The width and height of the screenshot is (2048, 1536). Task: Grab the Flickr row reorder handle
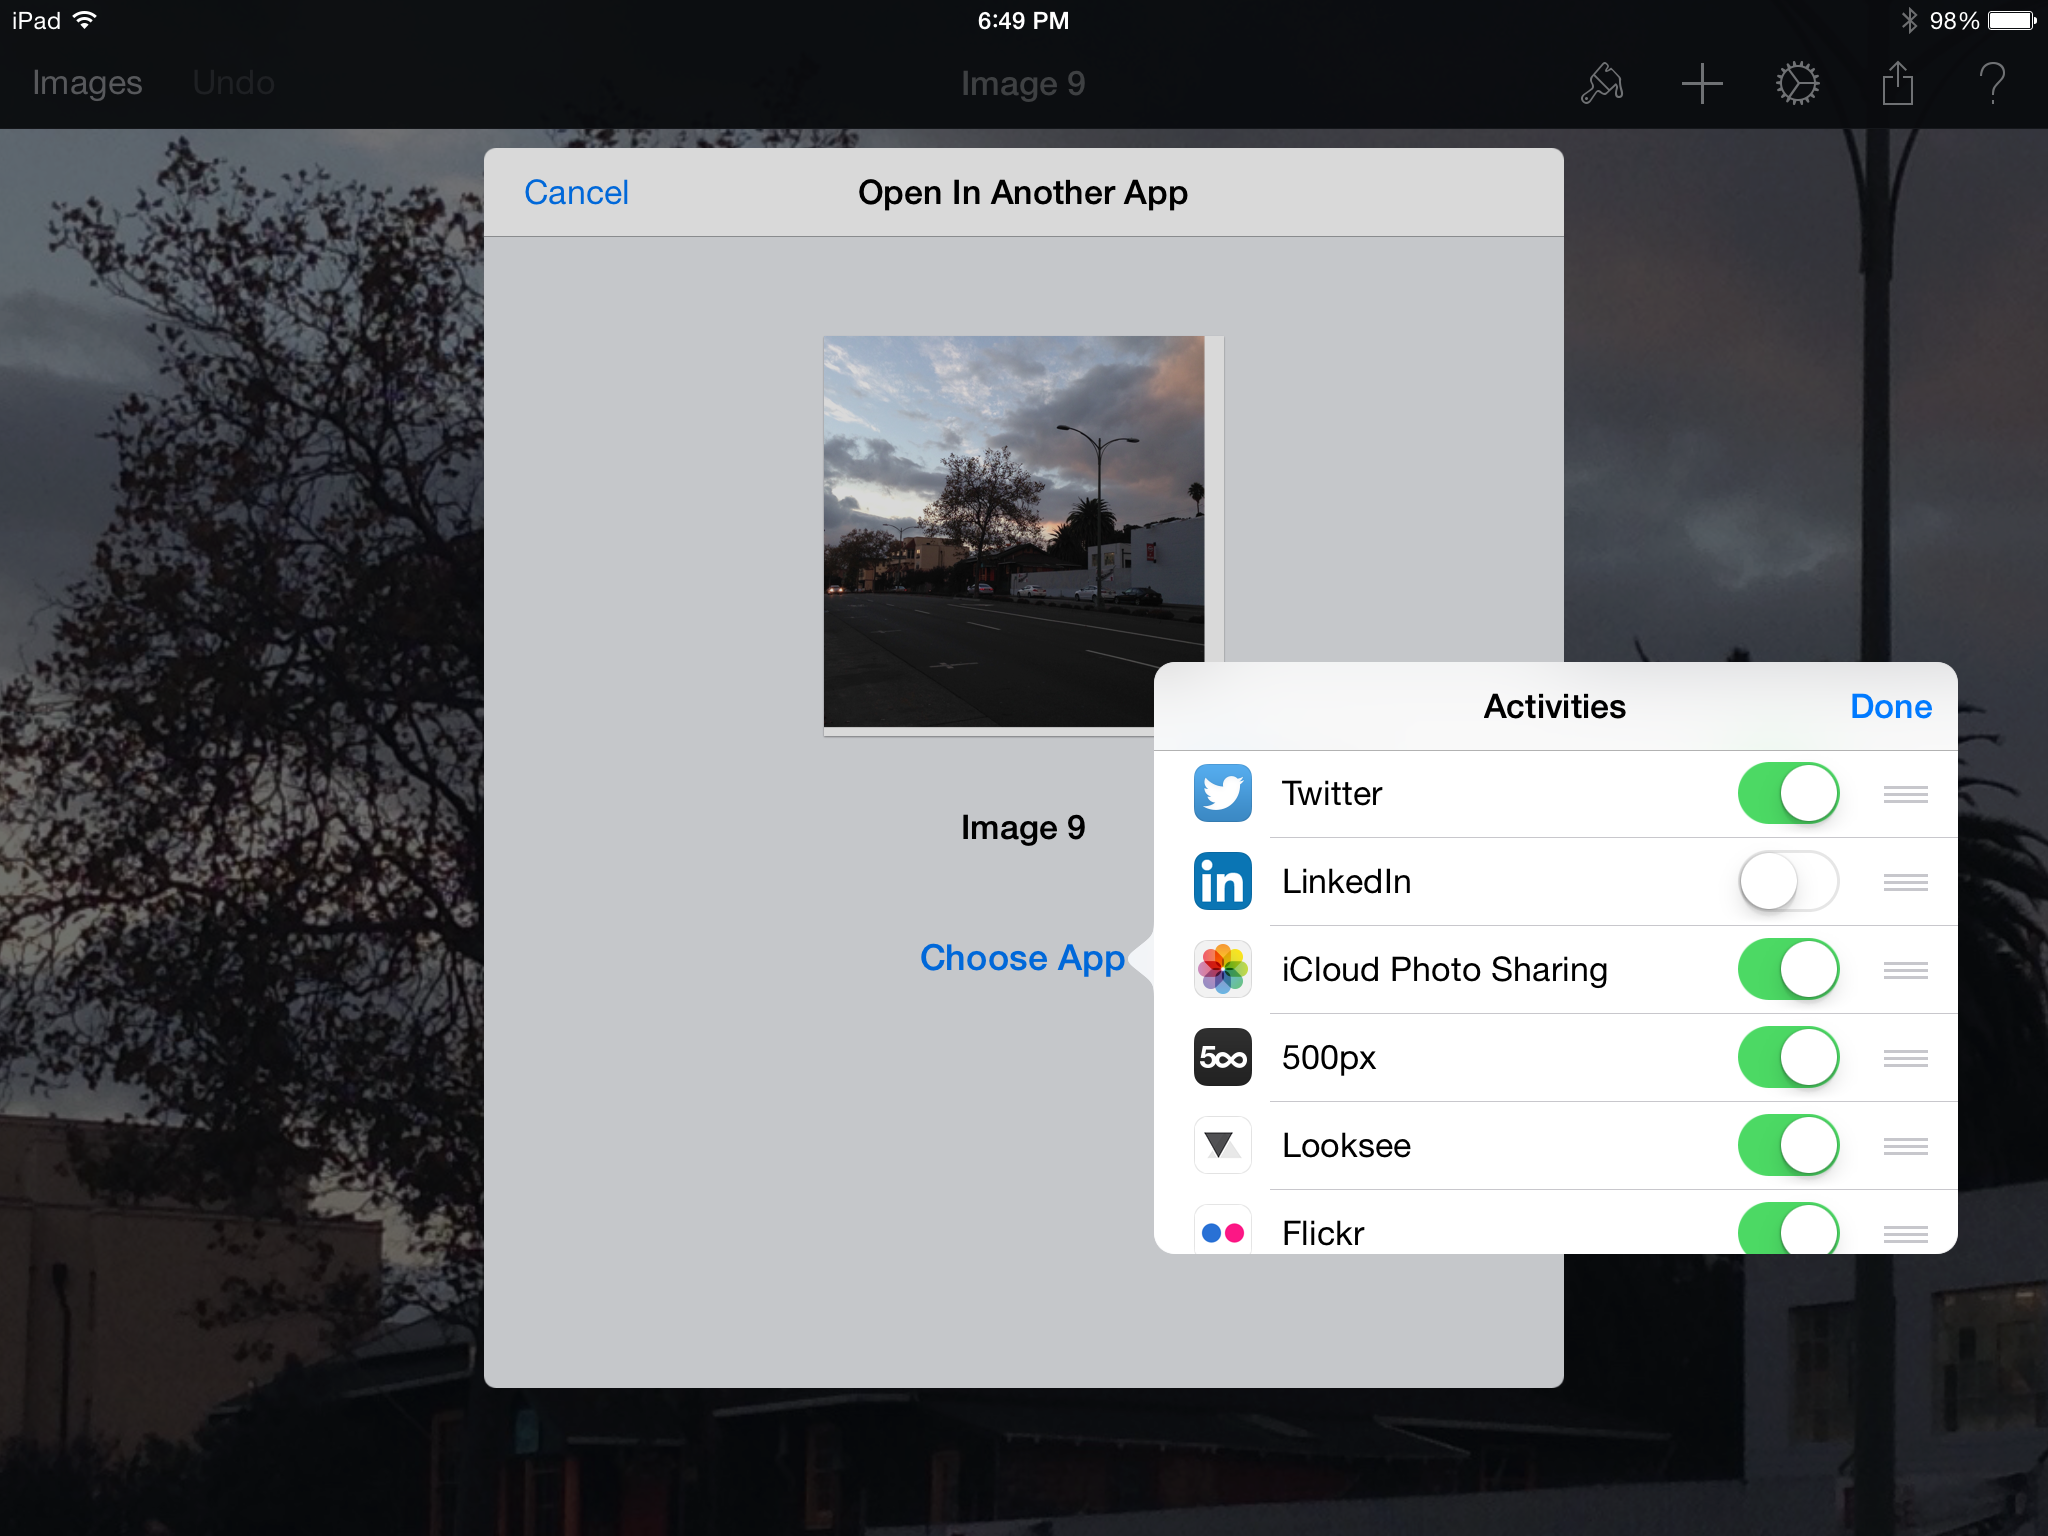point(1905,1234)
